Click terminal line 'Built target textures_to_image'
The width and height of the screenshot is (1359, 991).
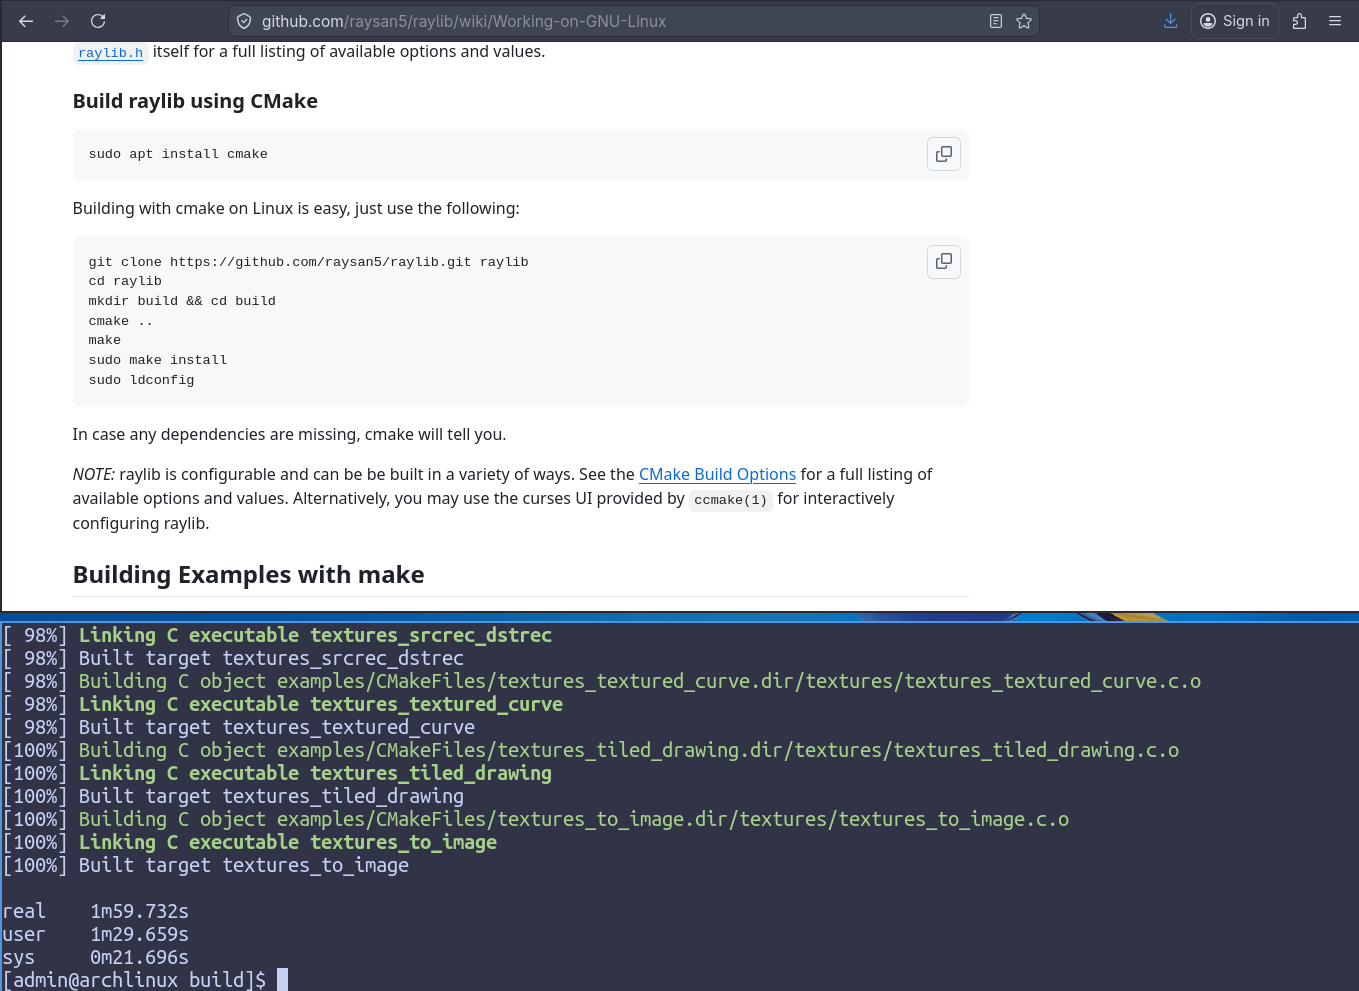206,865
